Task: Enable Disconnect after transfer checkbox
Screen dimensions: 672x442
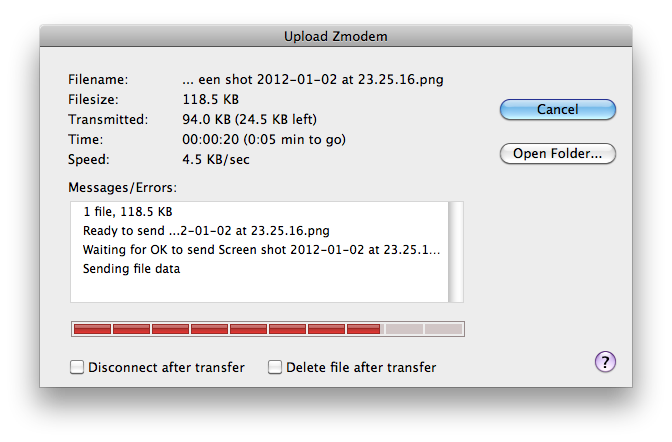Action: point(77,367)
